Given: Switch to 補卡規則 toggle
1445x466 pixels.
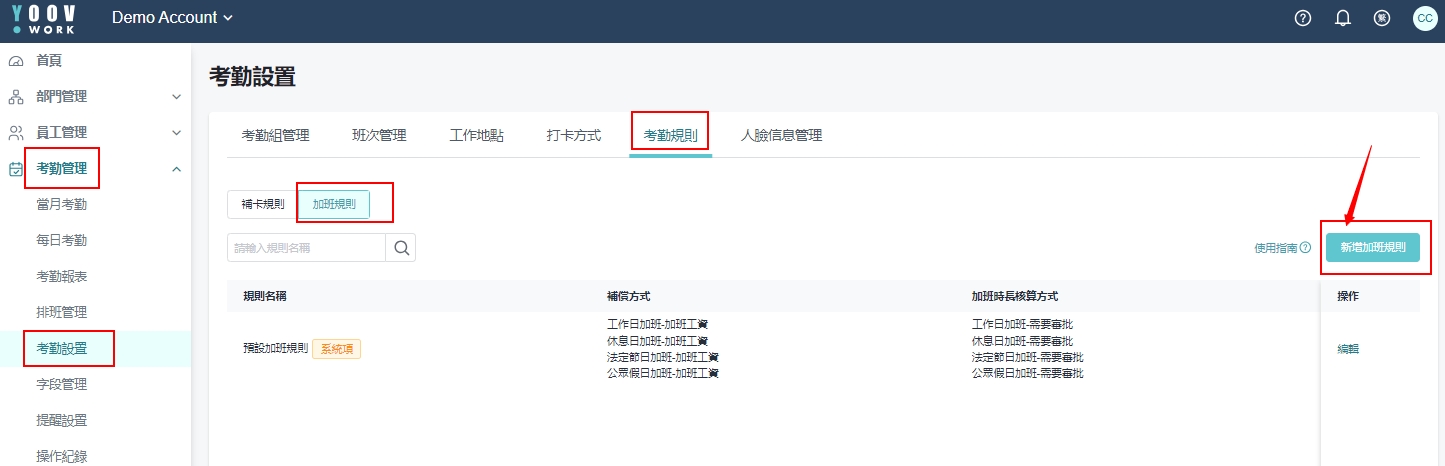Looking at the screenshot, I should coord(262,204).
